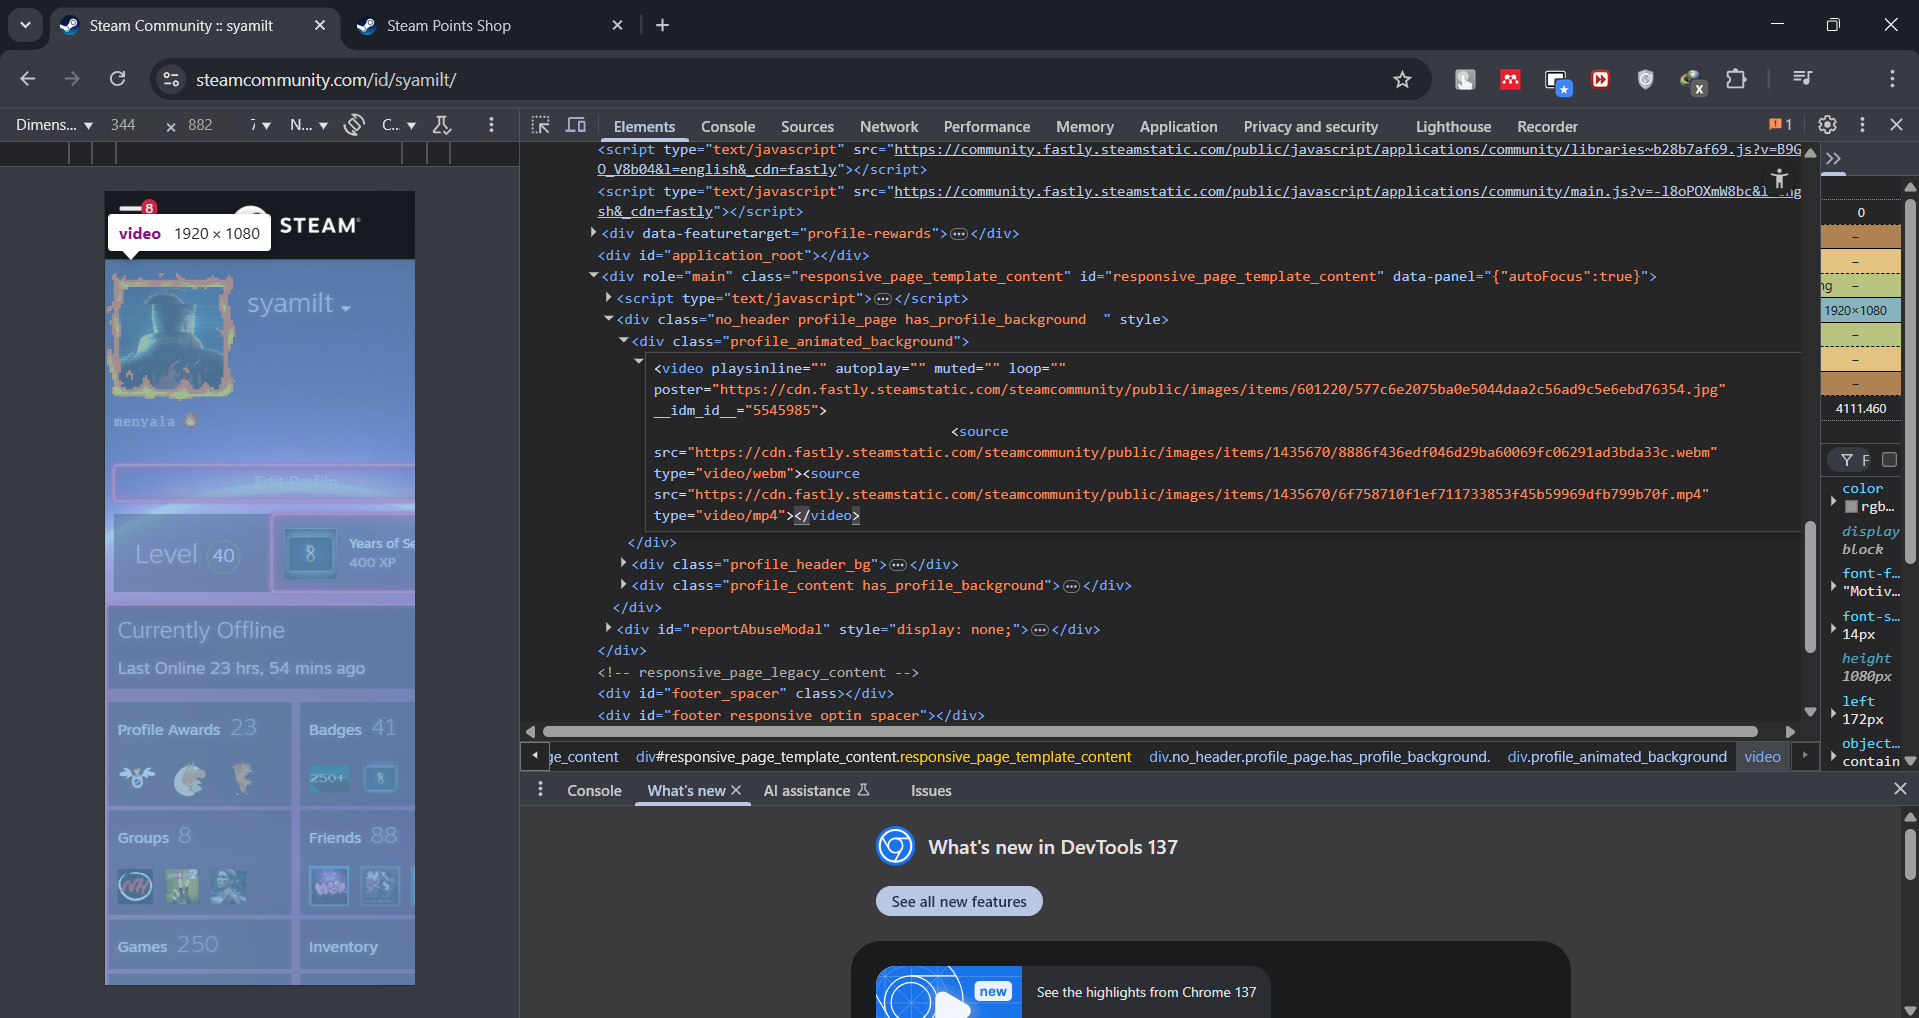
Task: Open the Lighthouse panel tab
Action: (x=1452, y=127)
